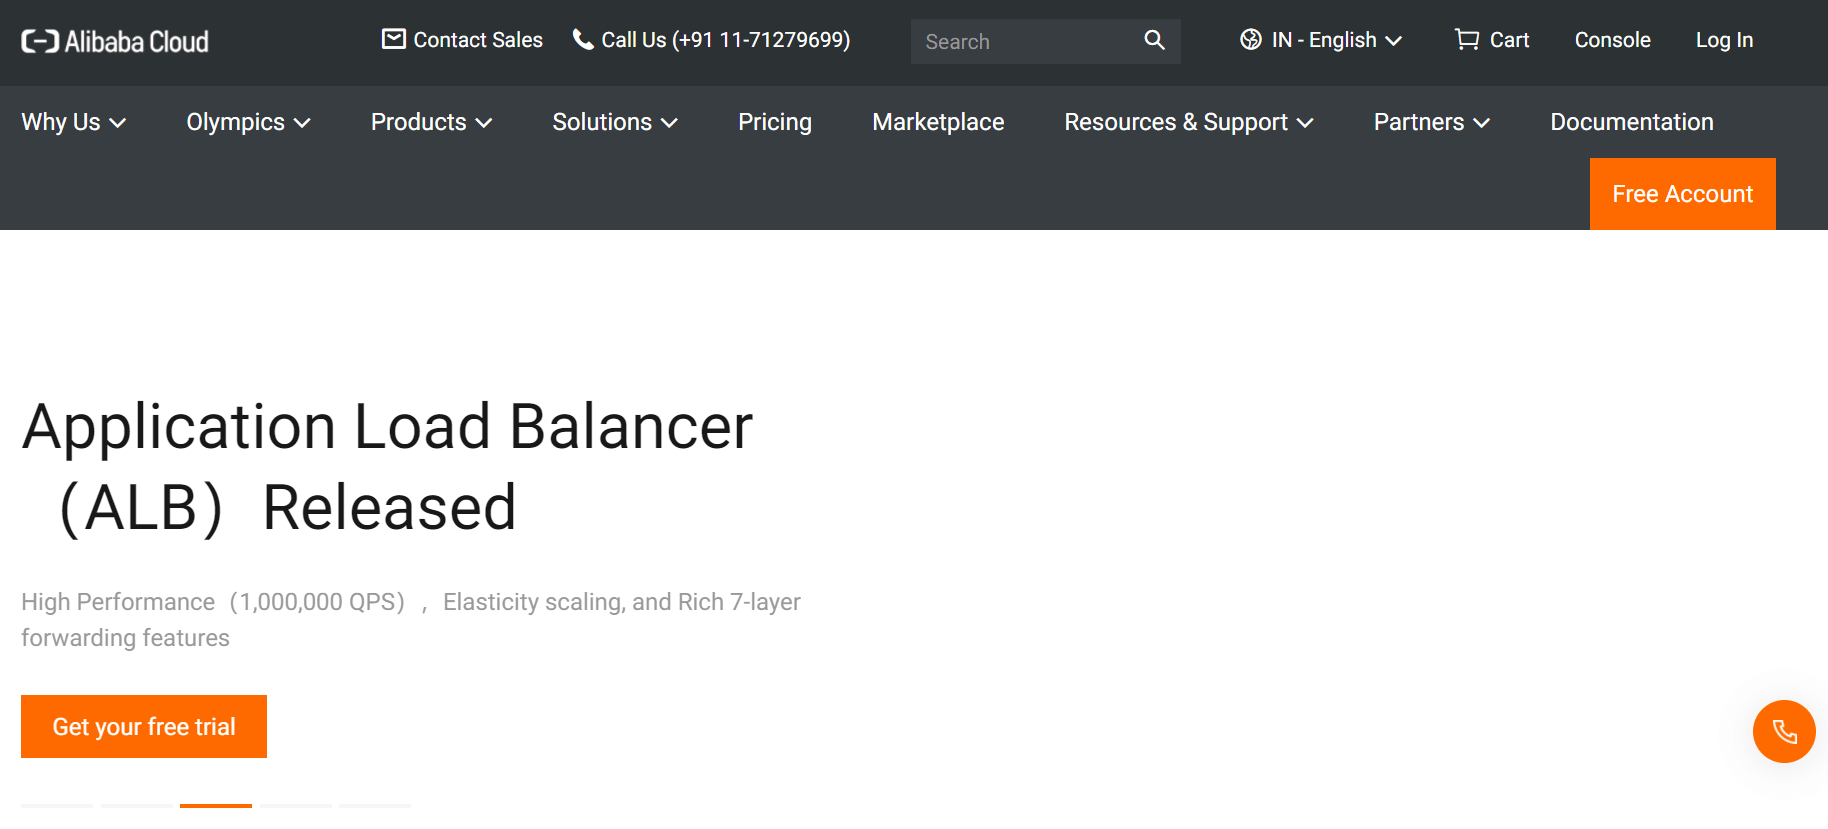Select the fourth carousel slide indicator
Viewport: 1828px width, 829px height.
296,805
